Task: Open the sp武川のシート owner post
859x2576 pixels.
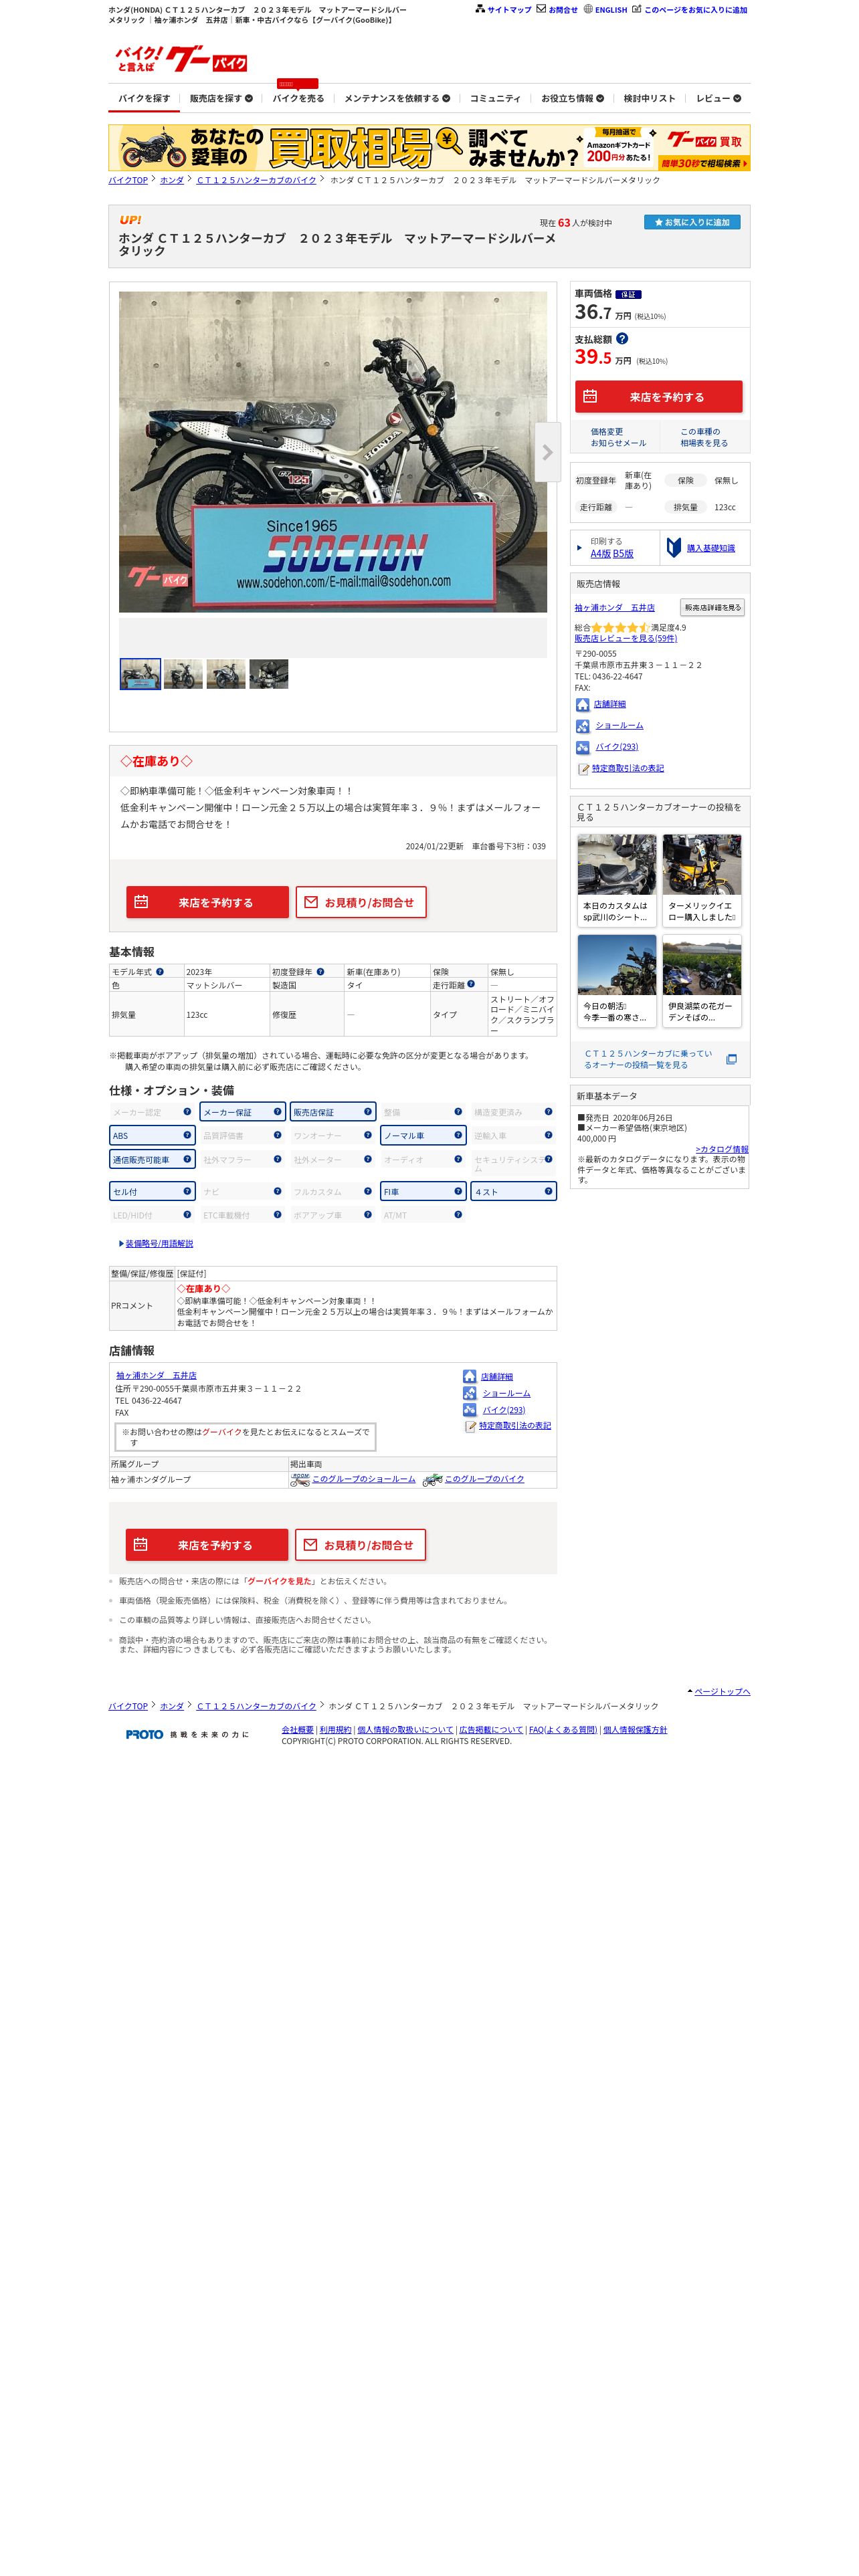Action: 616,881
